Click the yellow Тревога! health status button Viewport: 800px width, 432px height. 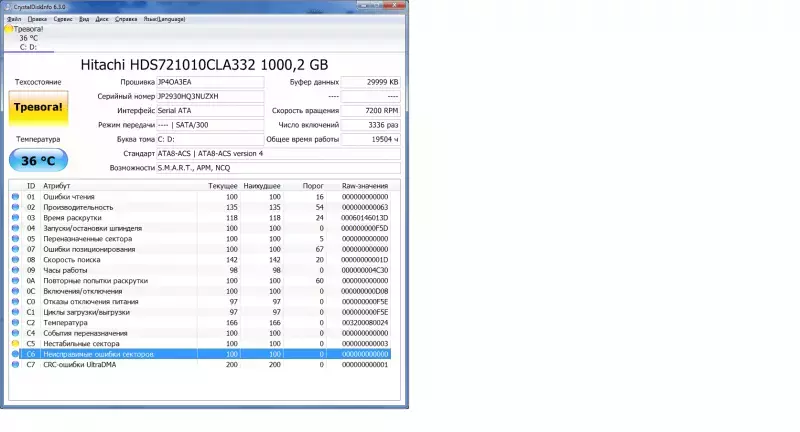[x=38, y=108]
